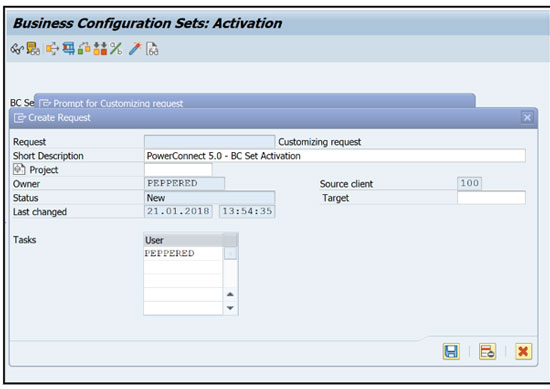Screen dimensions: 550x389
Task: Click the Tasks table down arrow
Action: pyautogui.click(x=230, y=308)
